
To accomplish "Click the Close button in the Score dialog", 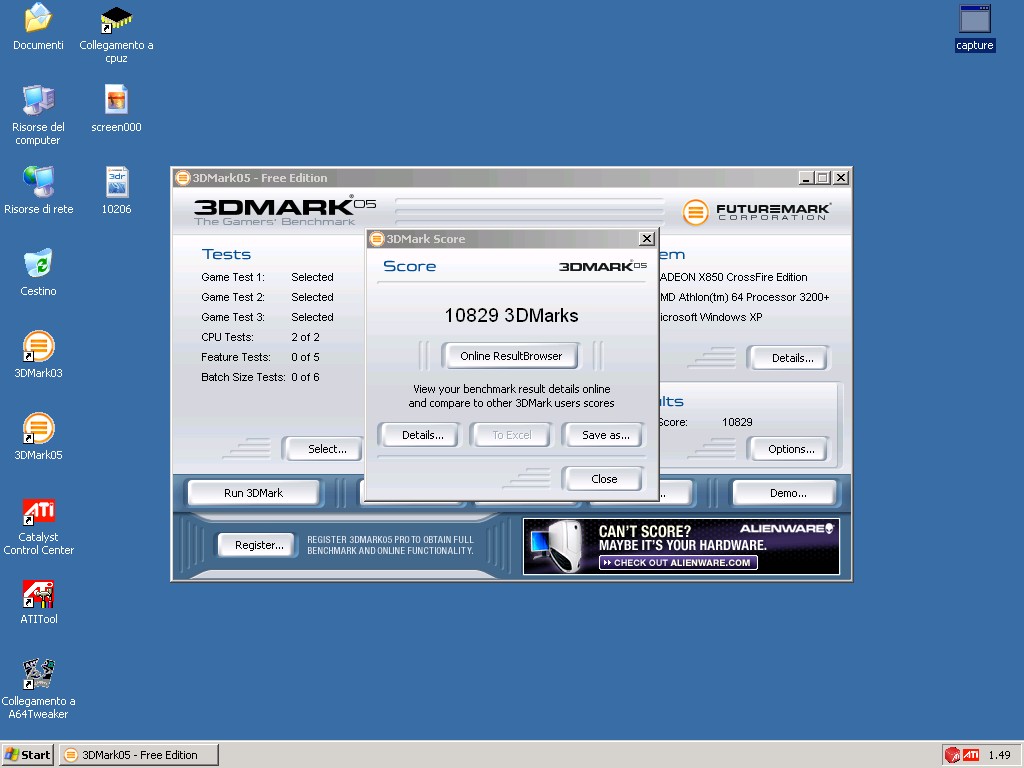I will (x=603, y=479).
